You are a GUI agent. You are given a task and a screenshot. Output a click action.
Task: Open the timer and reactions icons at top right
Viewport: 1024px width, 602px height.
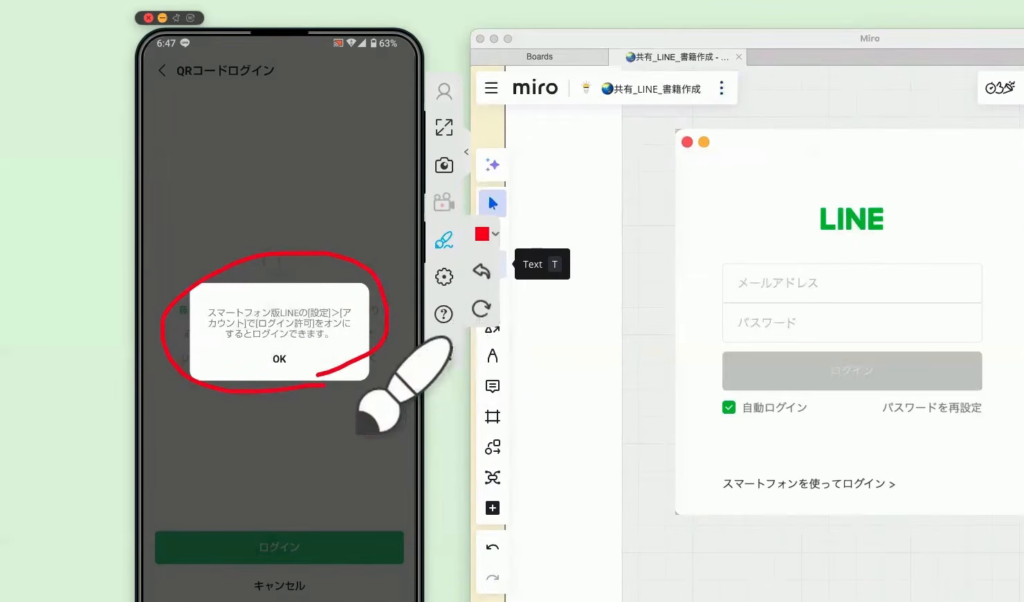tap(1000, 87)
